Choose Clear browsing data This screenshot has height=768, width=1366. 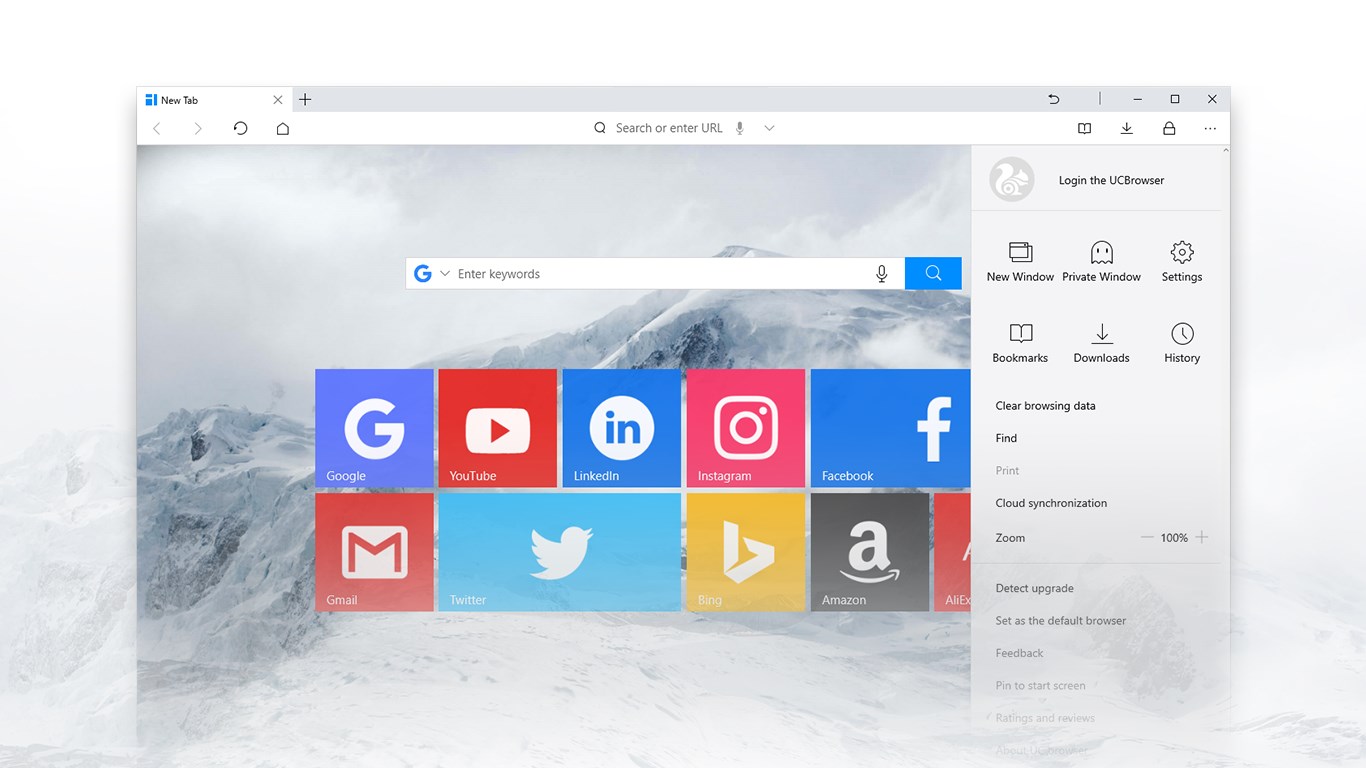(x=1045, y=406)
